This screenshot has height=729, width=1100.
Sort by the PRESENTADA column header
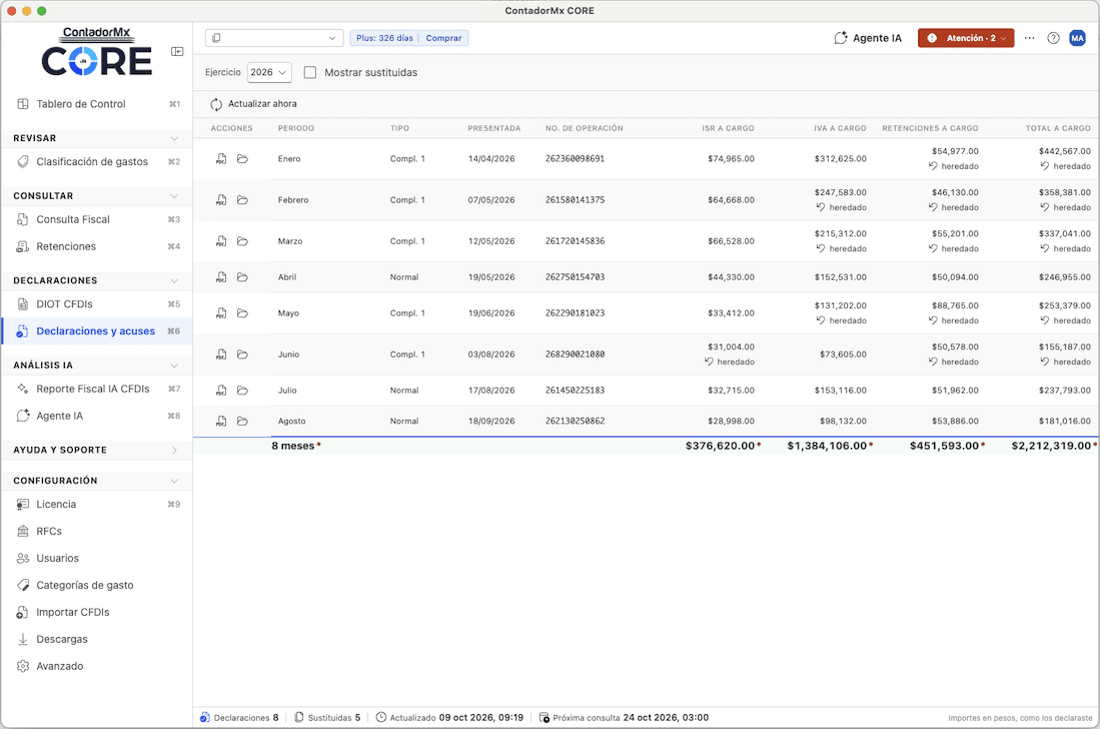(494, 128)
